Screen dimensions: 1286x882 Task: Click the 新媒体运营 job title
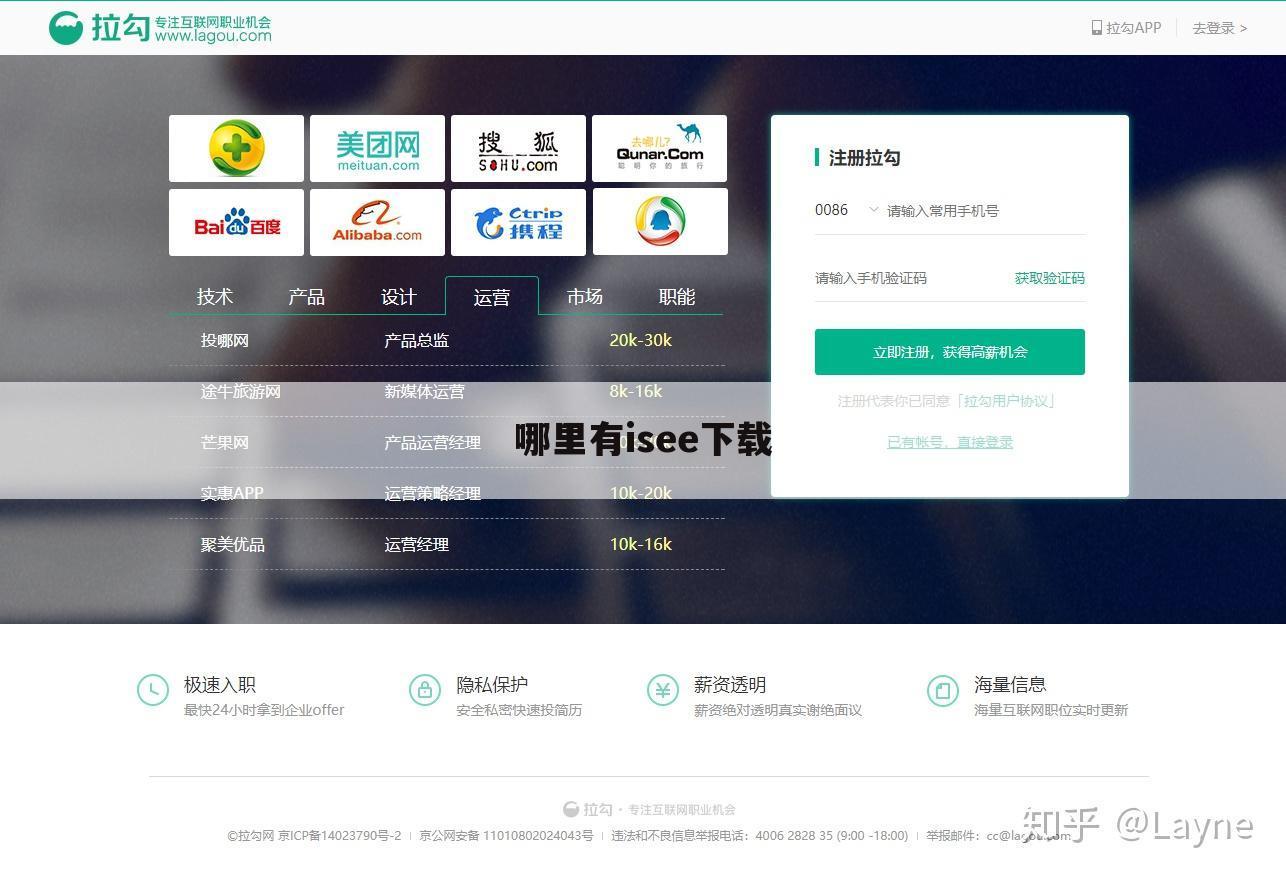[x=425, y=391]
